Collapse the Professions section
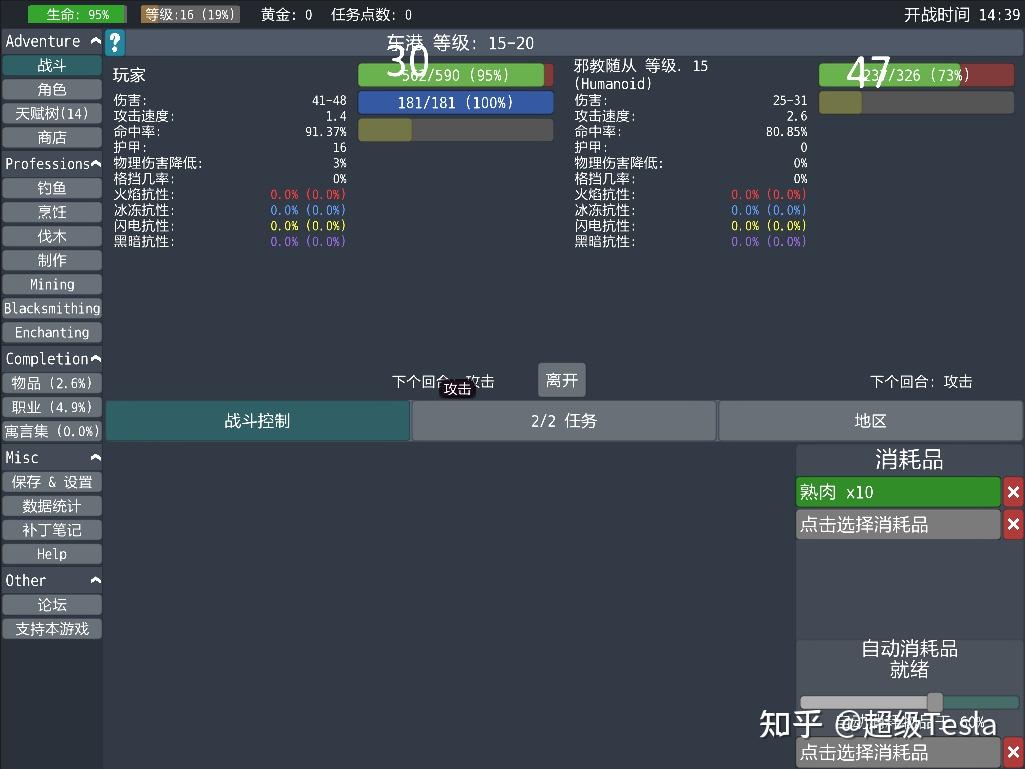This screenshot has width=1025, height=769. pyautogui.click(x=95, y=163)
